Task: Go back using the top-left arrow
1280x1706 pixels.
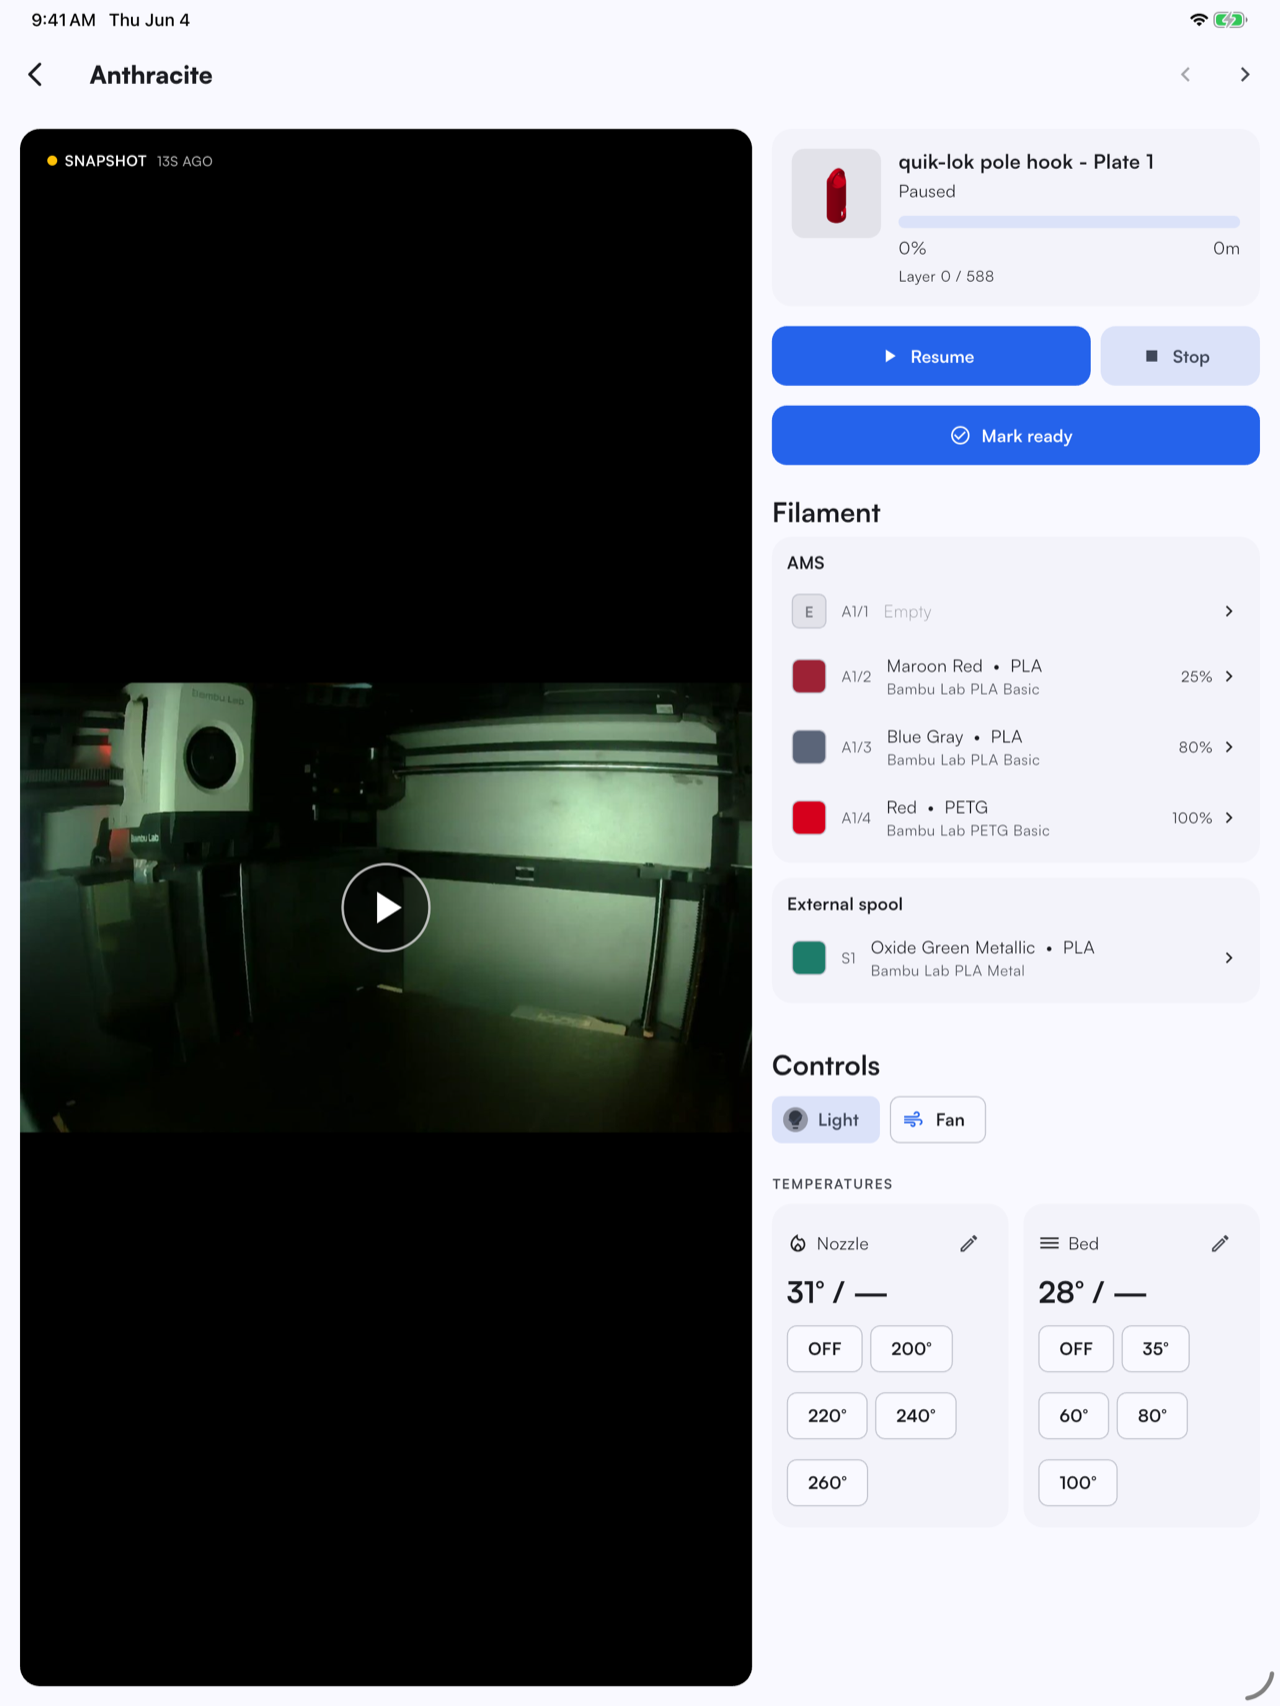Action: click(x=36, y=75)
